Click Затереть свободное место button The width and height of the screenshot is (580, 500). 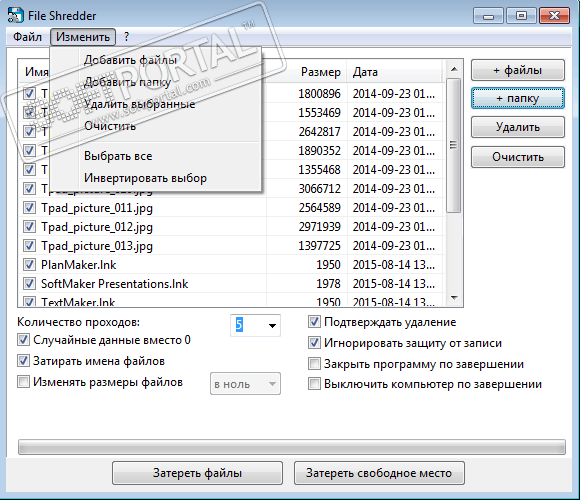coord(379,473)
